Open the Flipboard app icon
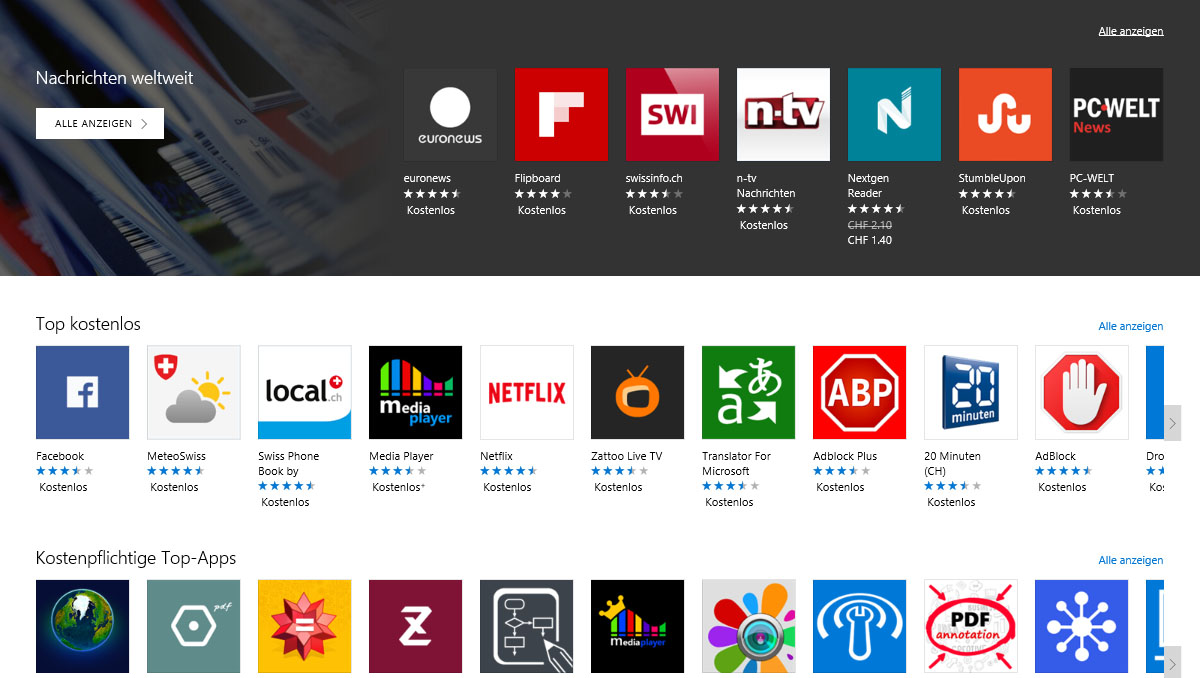 (x=561, y=114)
